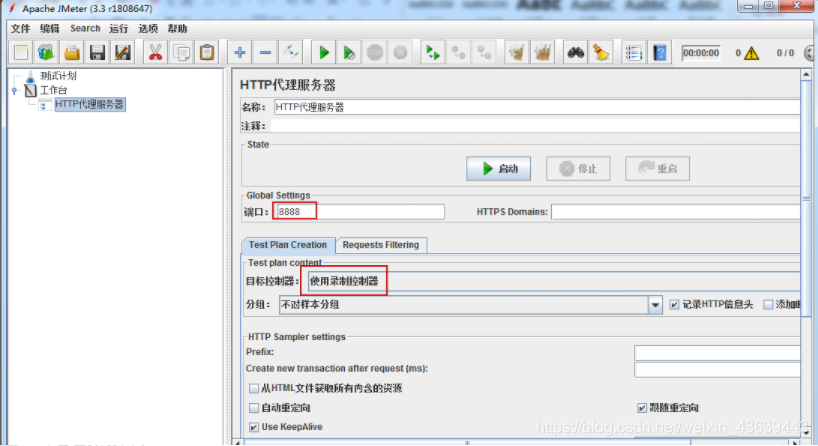The width and height of the screenshot is (818, 446).
Task: Click the 00:00:00 elapsed time display
Action: pyautogui.click(x=701, y=53)
